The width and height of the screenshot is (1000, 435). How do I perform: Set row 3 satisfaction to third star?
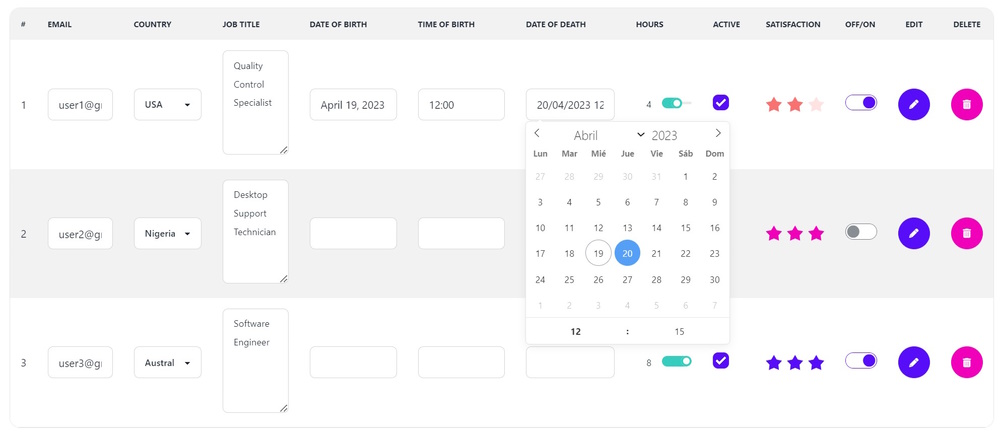pos(816,363)
